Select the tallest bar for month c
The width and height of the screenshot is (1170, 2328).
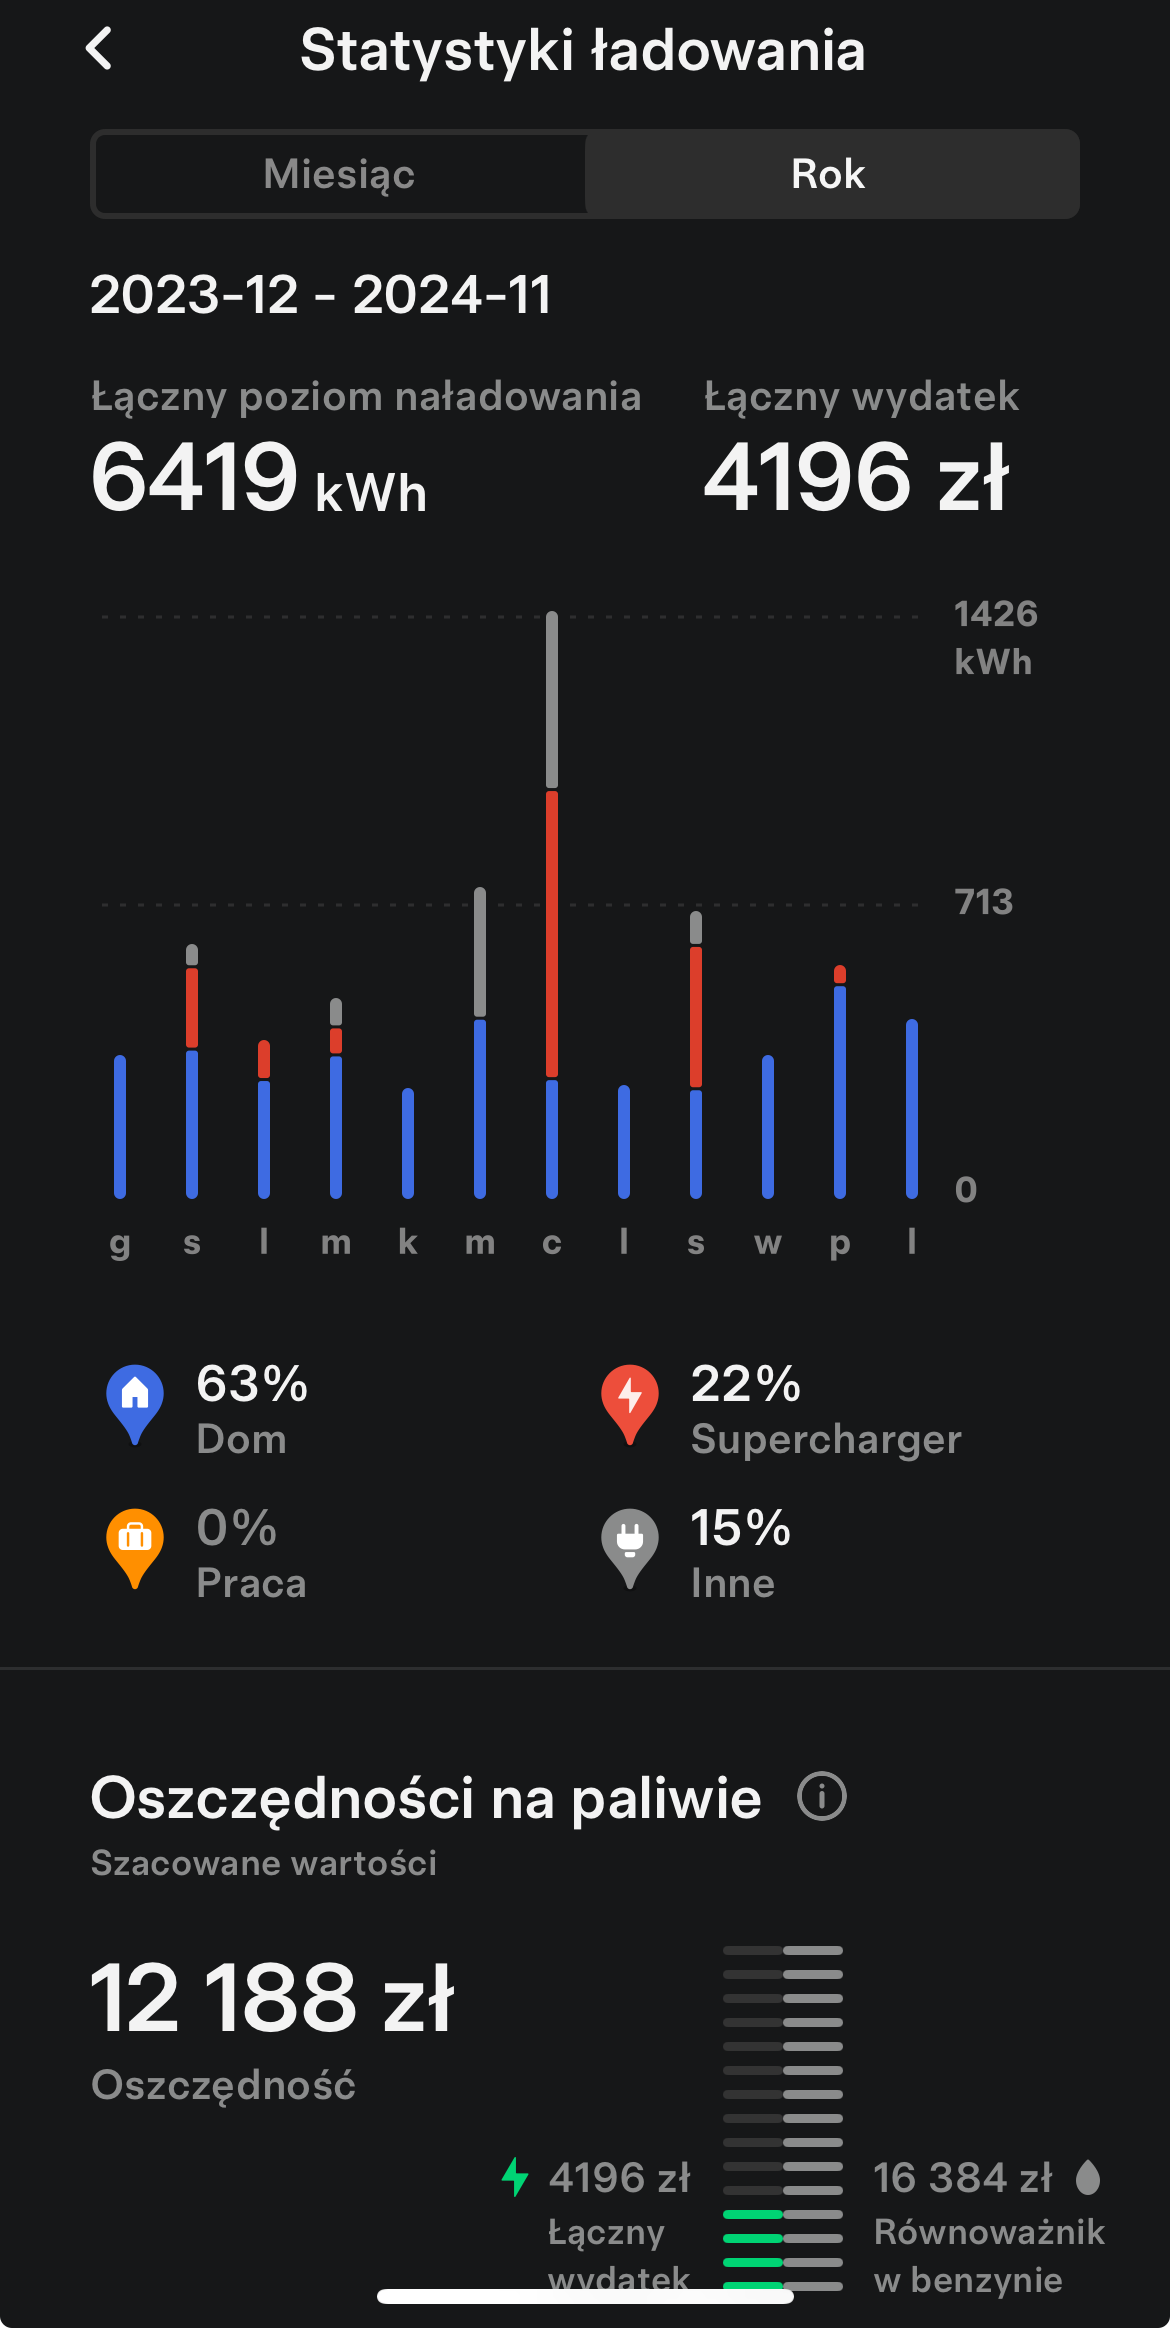pyautogui.click(x=552, y=905)
